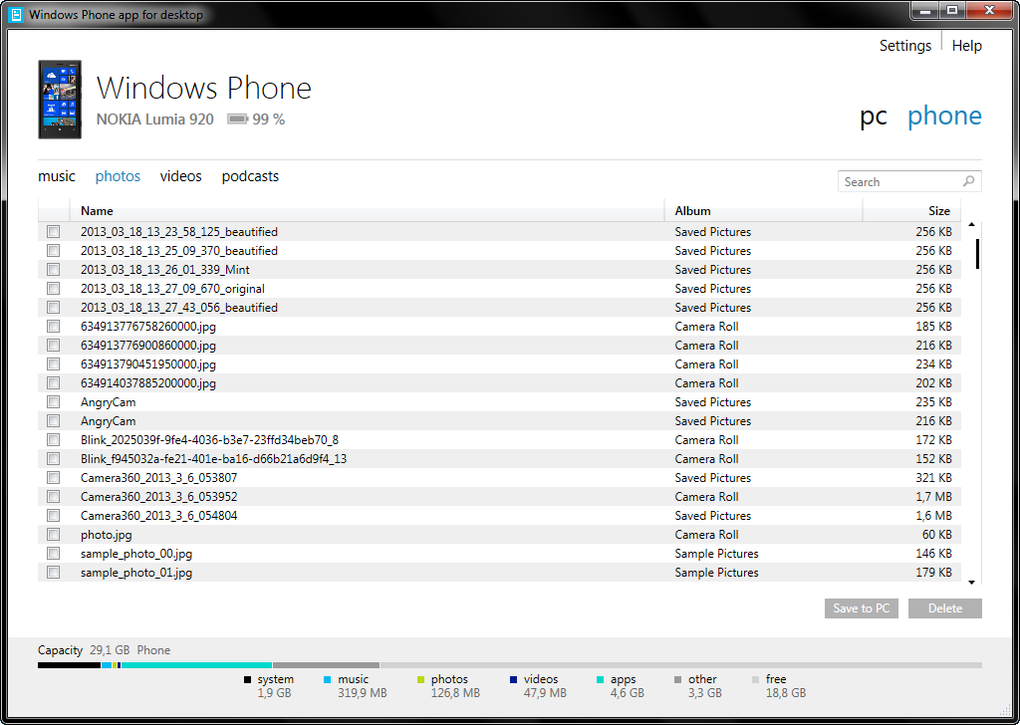
Task: Sort by Size column header
Action: pyautogui.click(x=912, y=211)
